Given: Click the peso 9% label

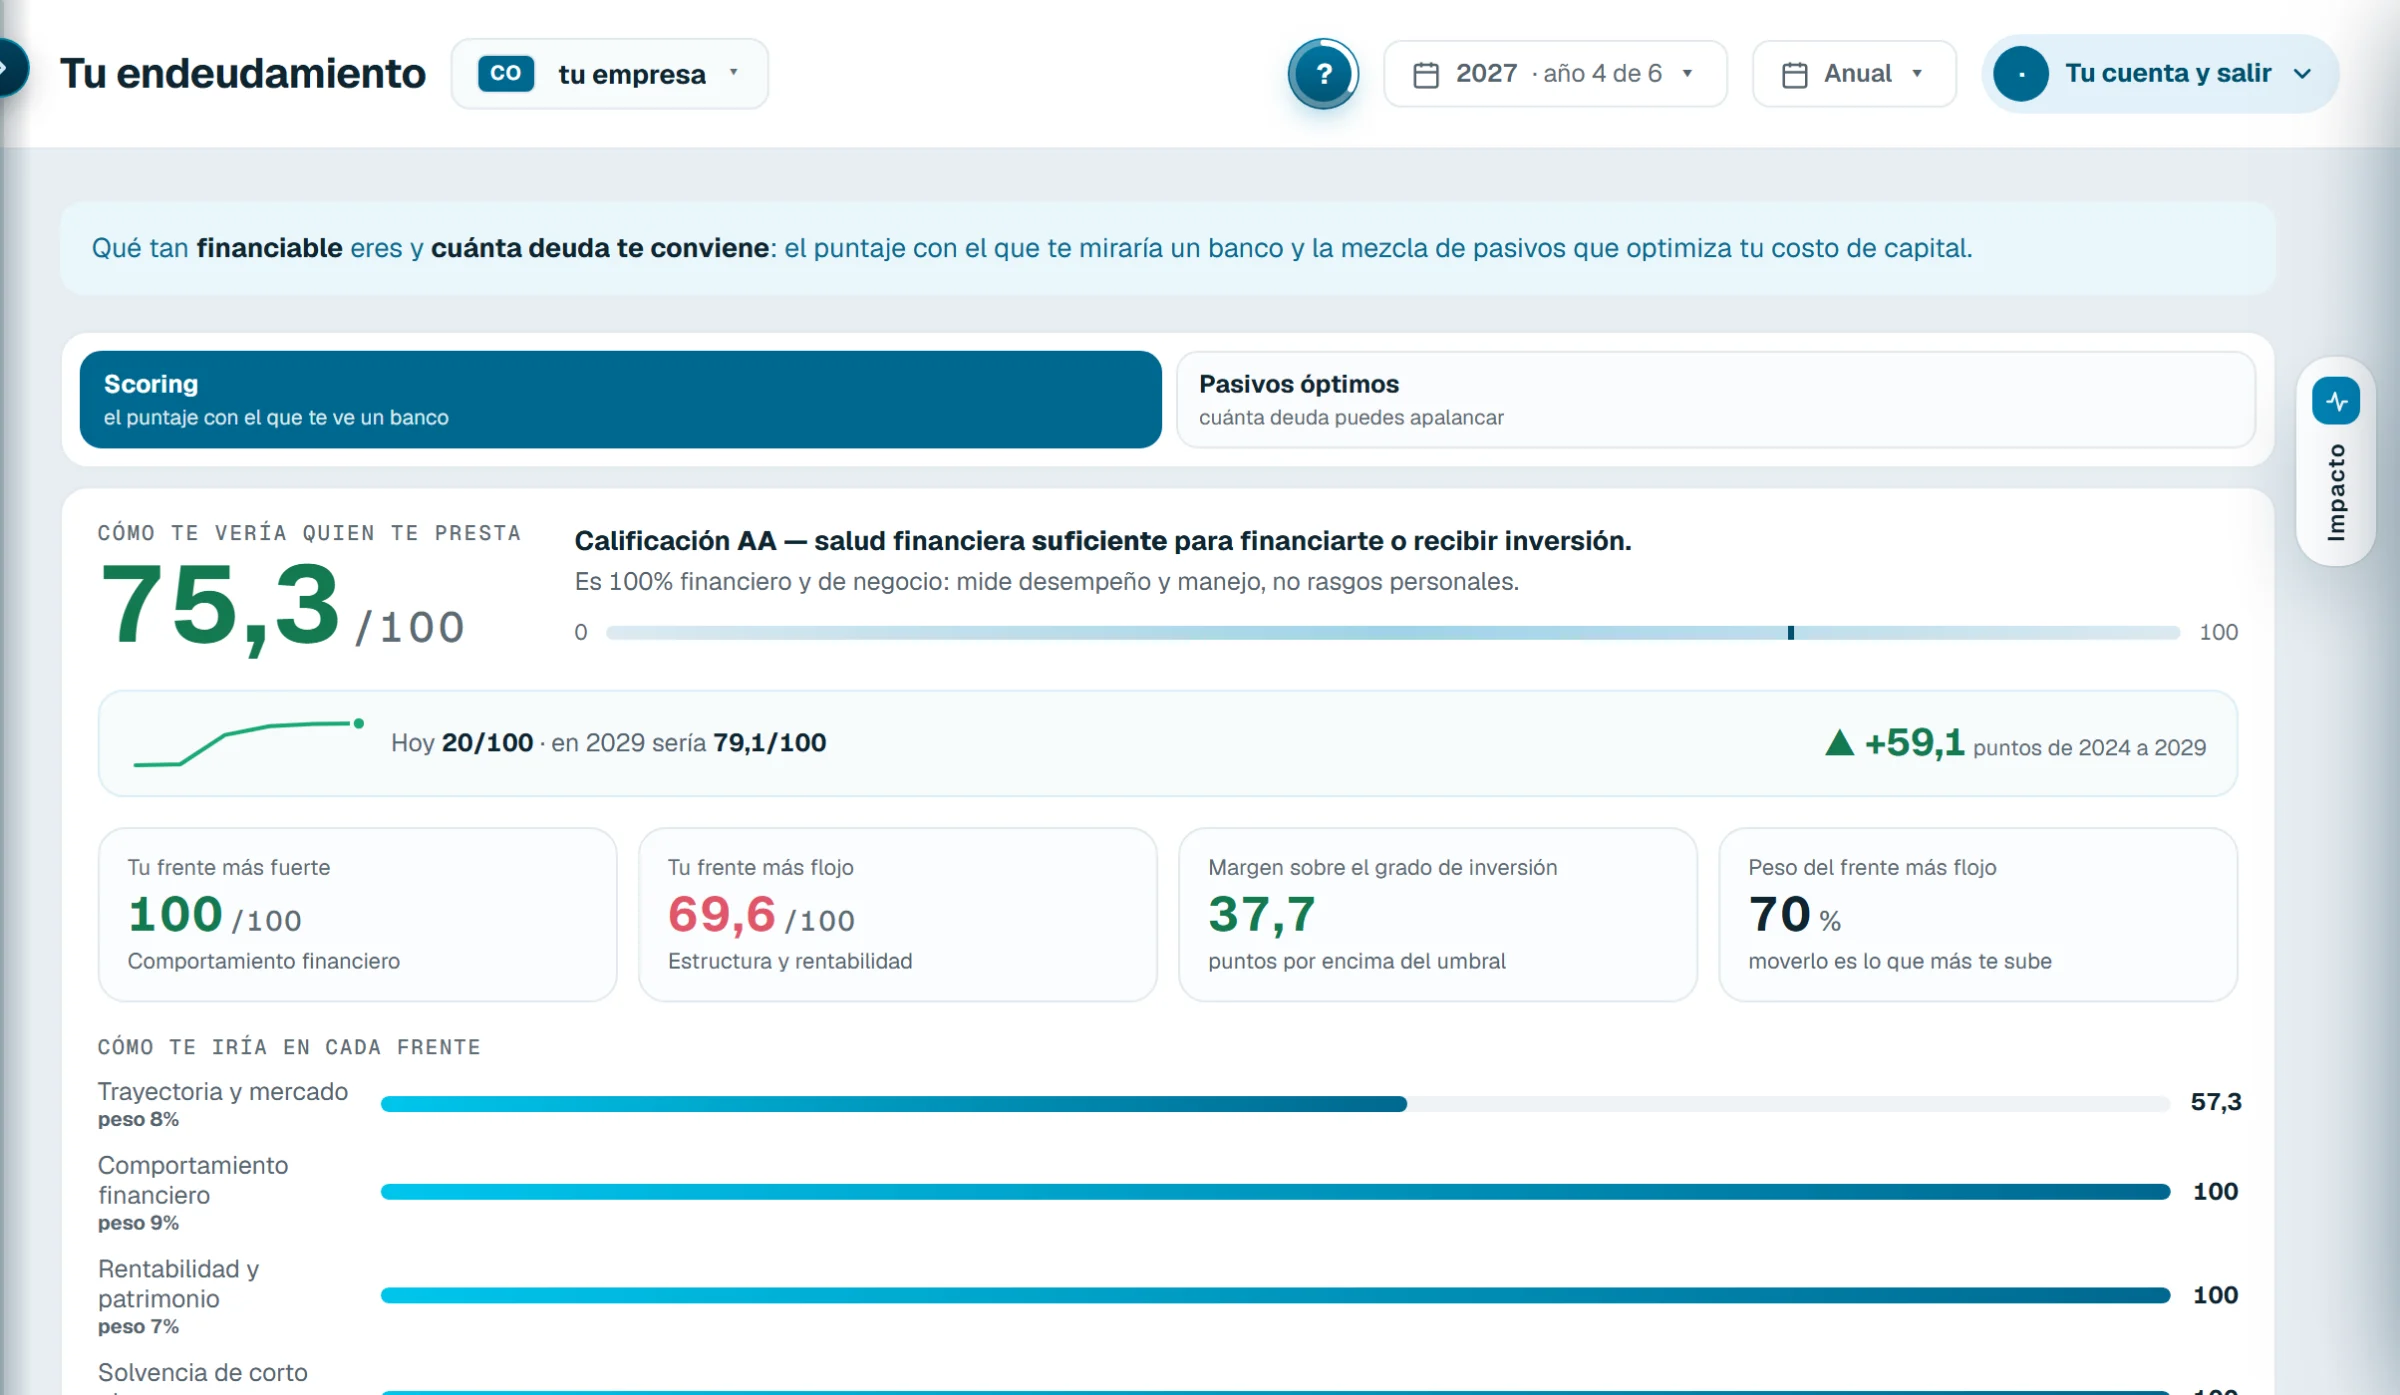Looking at the screenshot, I should (138, 1223).
